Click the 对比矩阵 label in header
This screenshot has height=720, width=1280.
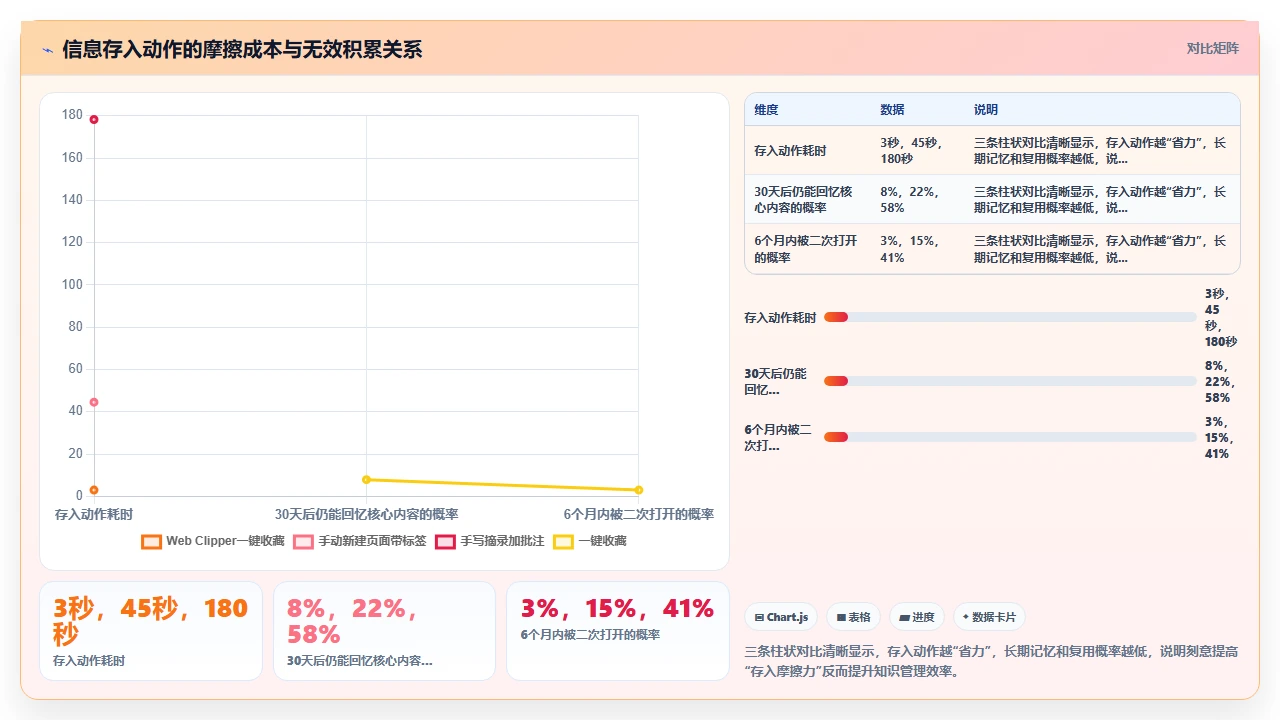tap(1213, 48)
